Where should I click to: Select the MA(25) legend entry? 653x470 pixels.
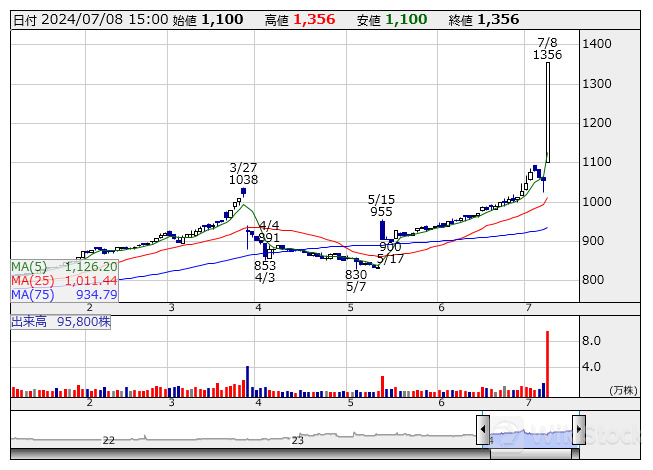coord(64,281)
